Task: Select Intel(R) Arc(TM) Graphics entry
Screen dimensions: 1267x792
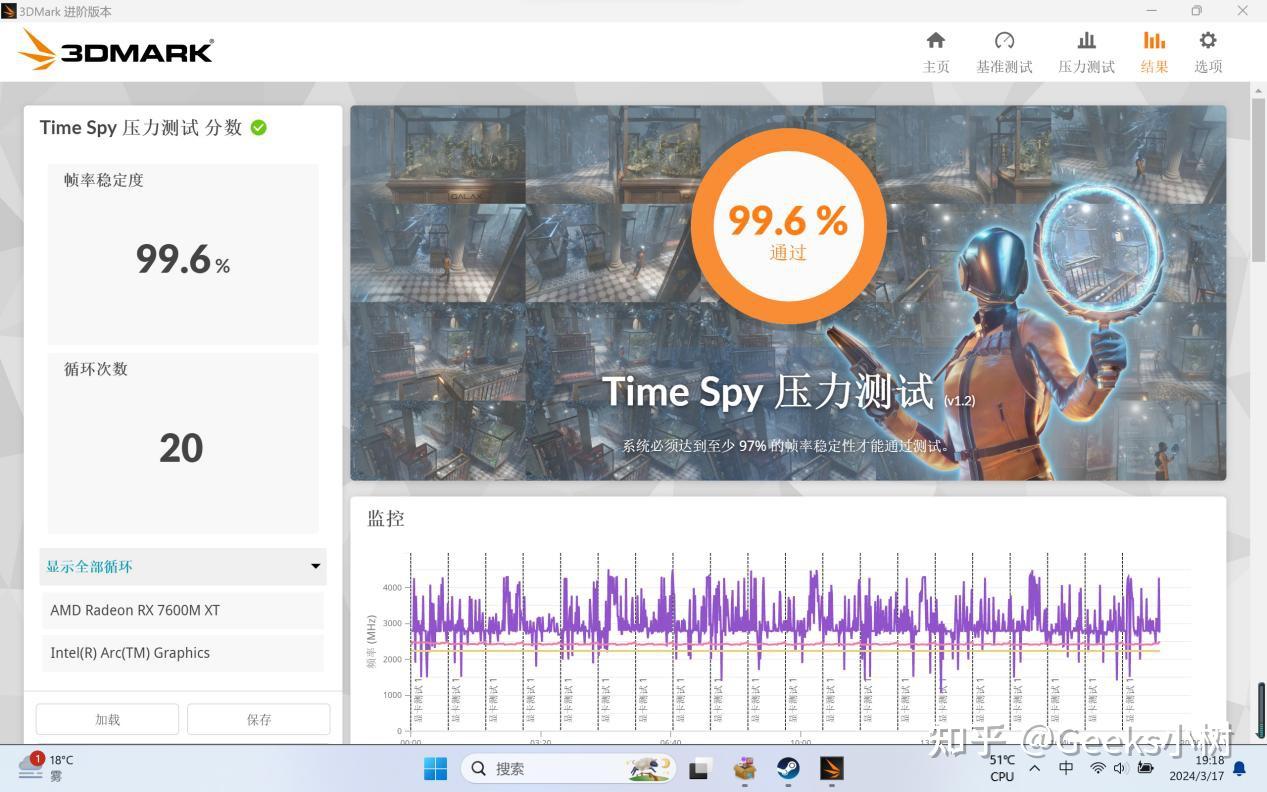Action: pos(183,653)
